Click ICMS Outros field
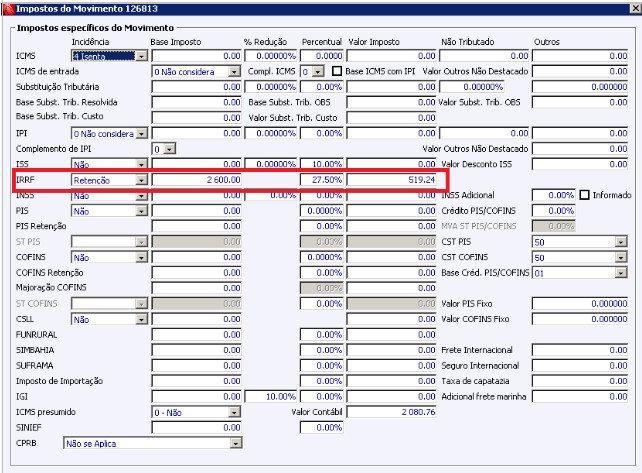The image size is (642, 473). 580,56
